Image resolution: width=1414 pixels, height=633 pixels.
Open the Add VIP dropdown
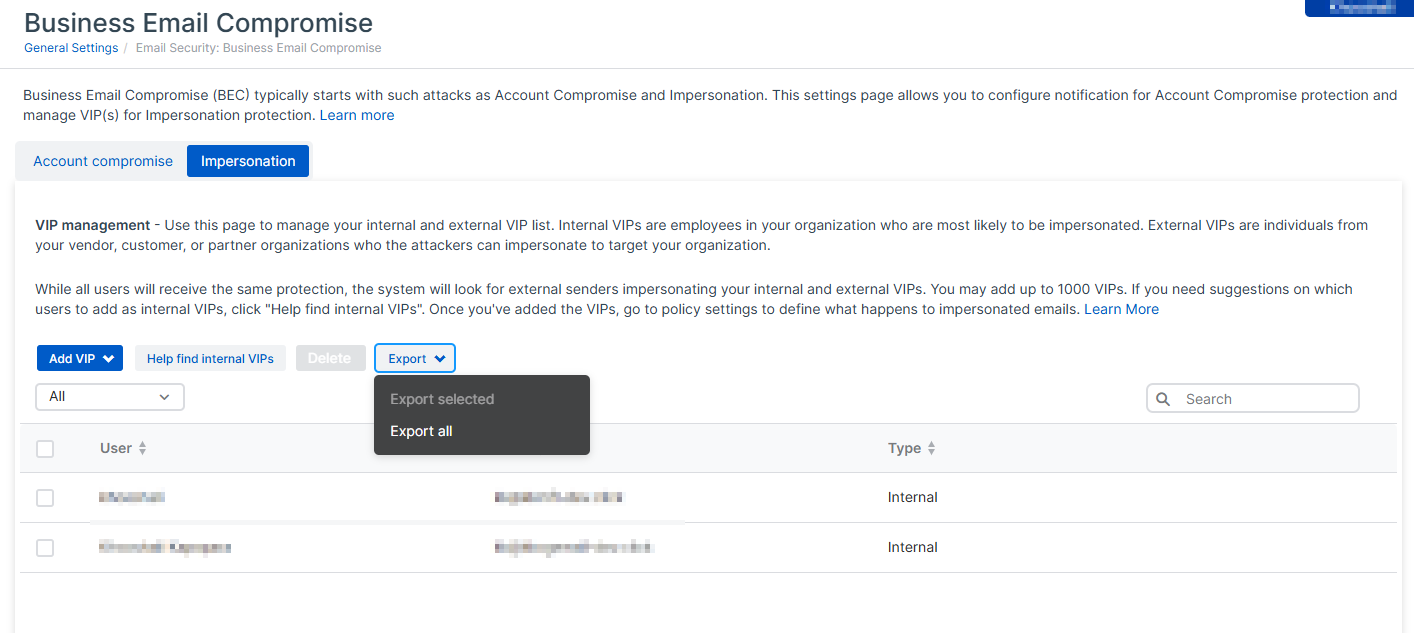[x=80, y=359]
